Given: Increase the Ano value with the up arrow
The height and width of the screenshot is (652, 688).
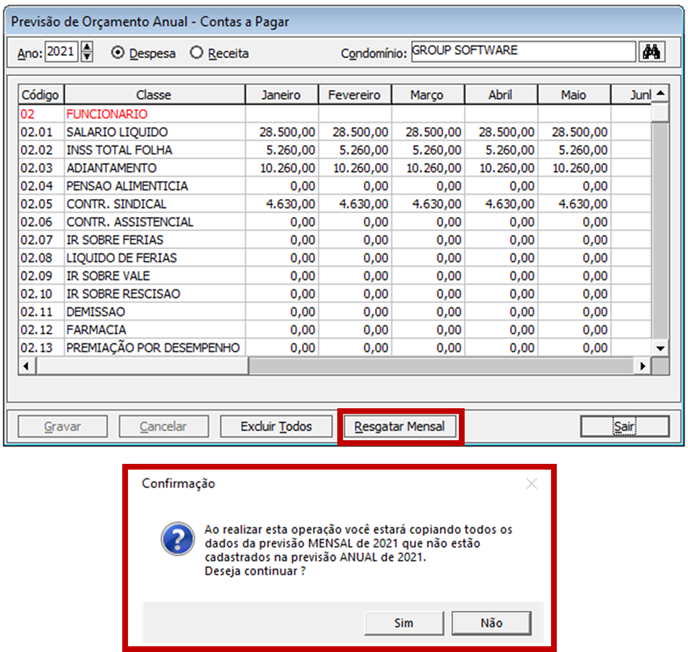Looking at the screenshot, I should 87,47.
